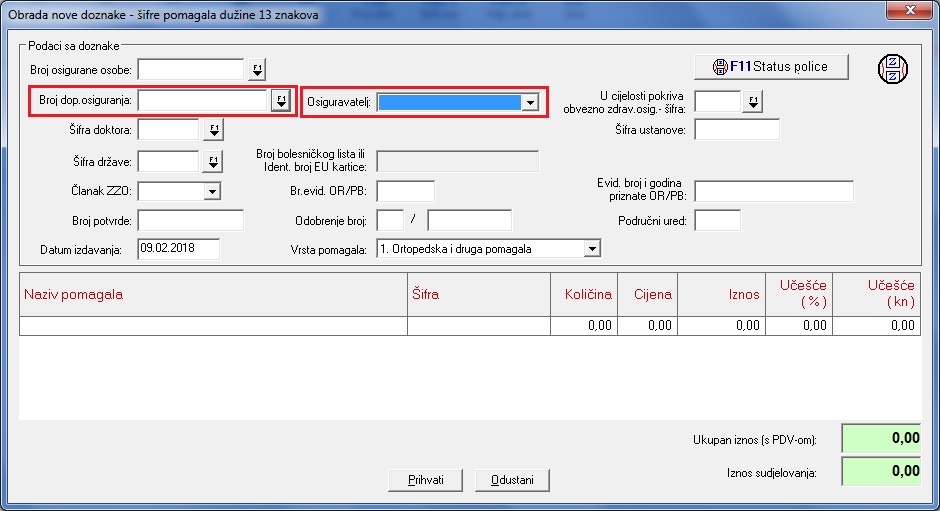Click the round Z logo icon
This screenshot has height=511, width=940.
click(x=893, y=68)
